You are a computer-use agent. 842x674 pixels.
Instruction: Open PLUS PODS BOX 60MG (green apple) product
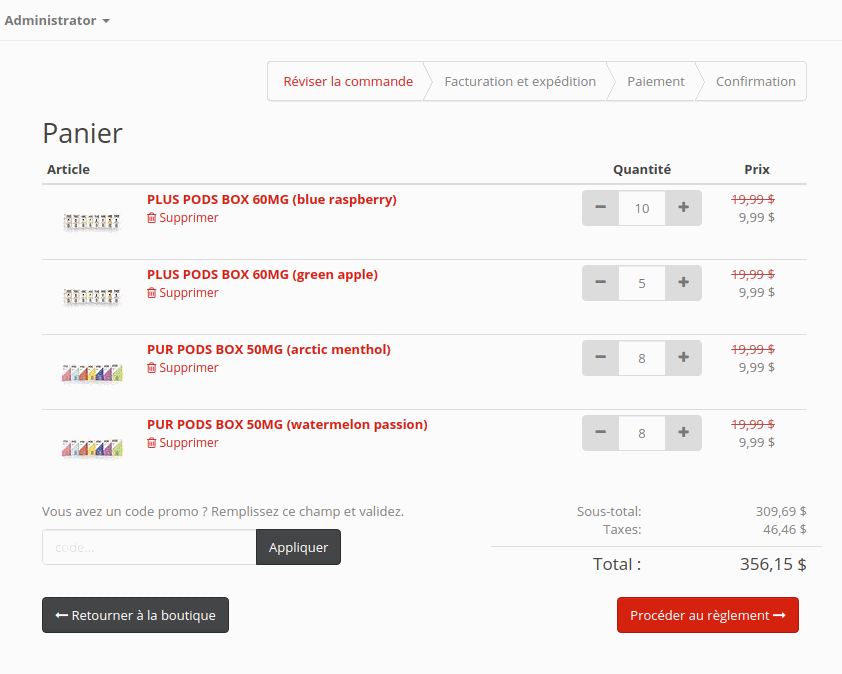(x=263, y=274)
